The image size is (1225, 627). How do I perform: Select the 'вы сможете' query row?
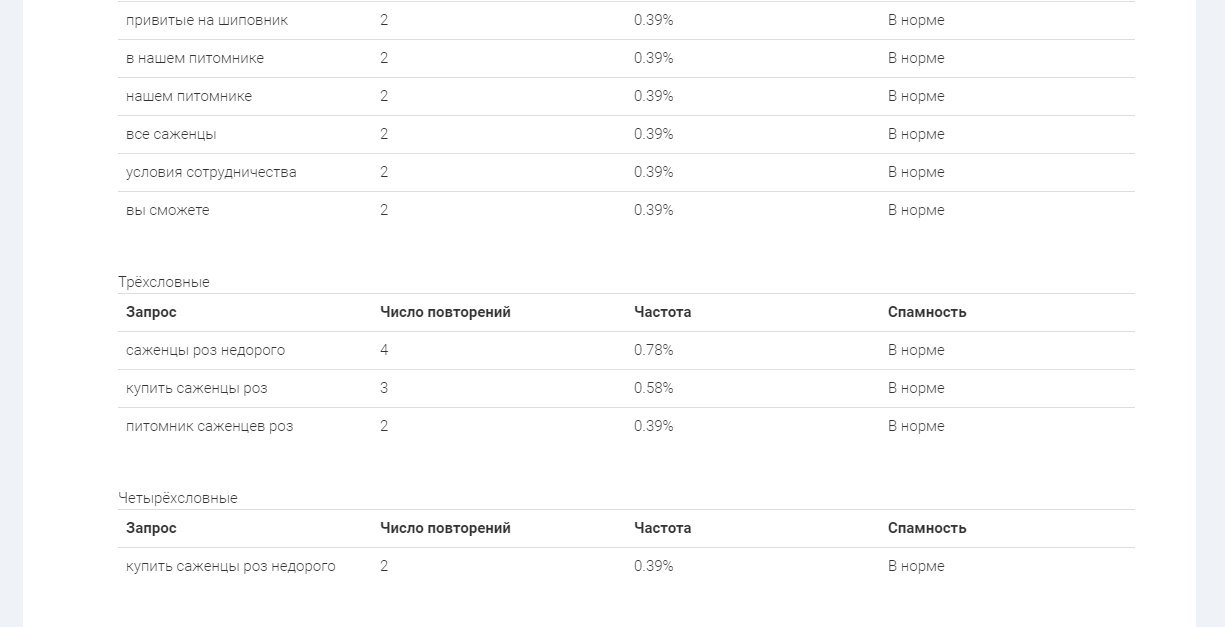point(626,210)
